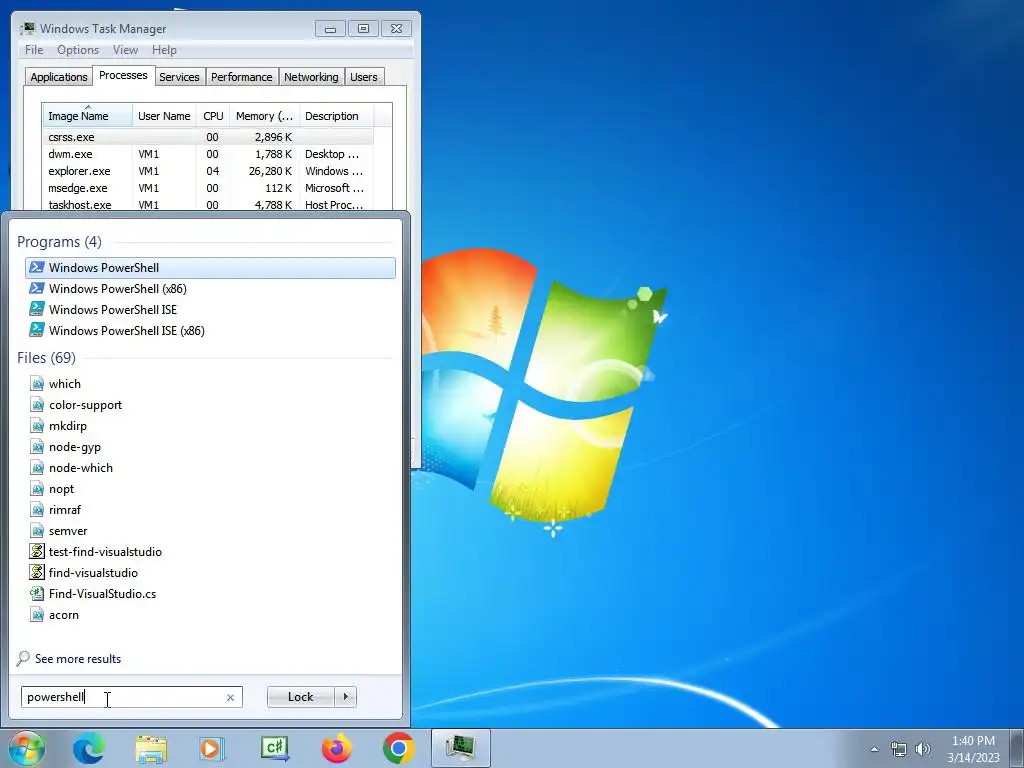Open Windows PowerShell from search results
This screenshot has width=1024, height=768.
coord(210,268)
